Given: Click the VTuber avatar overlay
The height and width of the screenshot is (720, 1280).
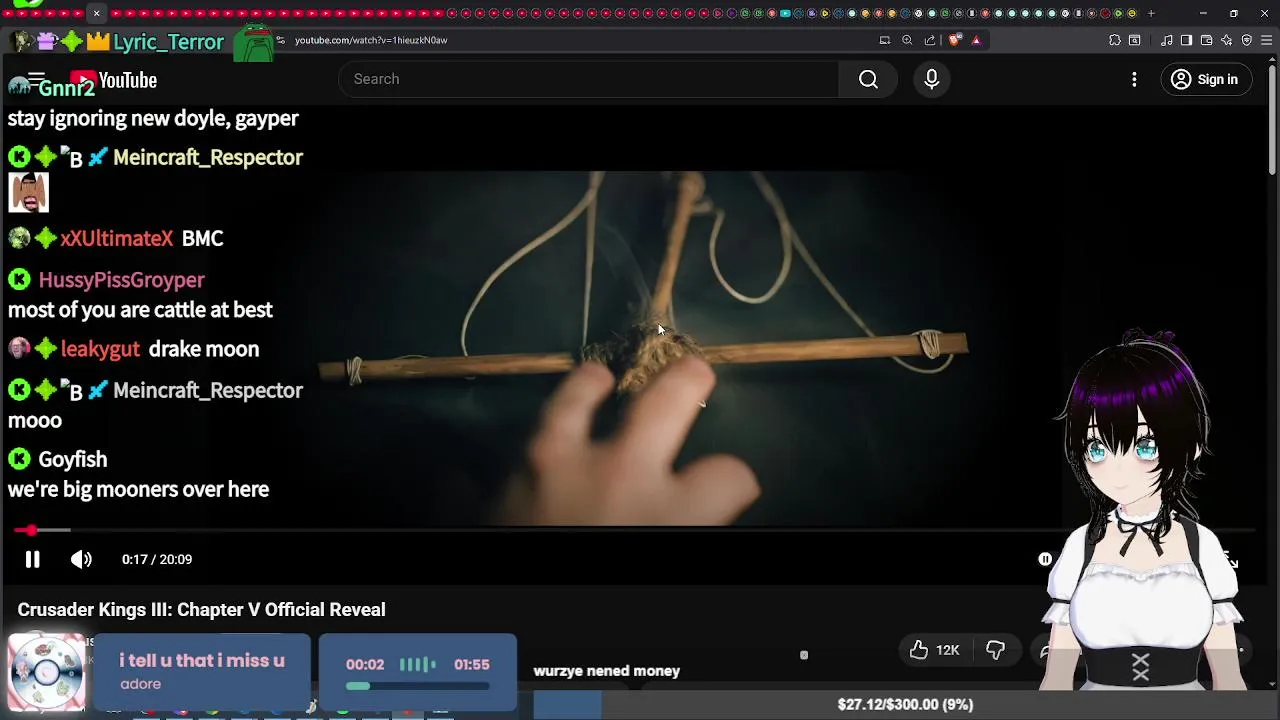Looking at the screenshot, I should click(x=1140, y=510).
